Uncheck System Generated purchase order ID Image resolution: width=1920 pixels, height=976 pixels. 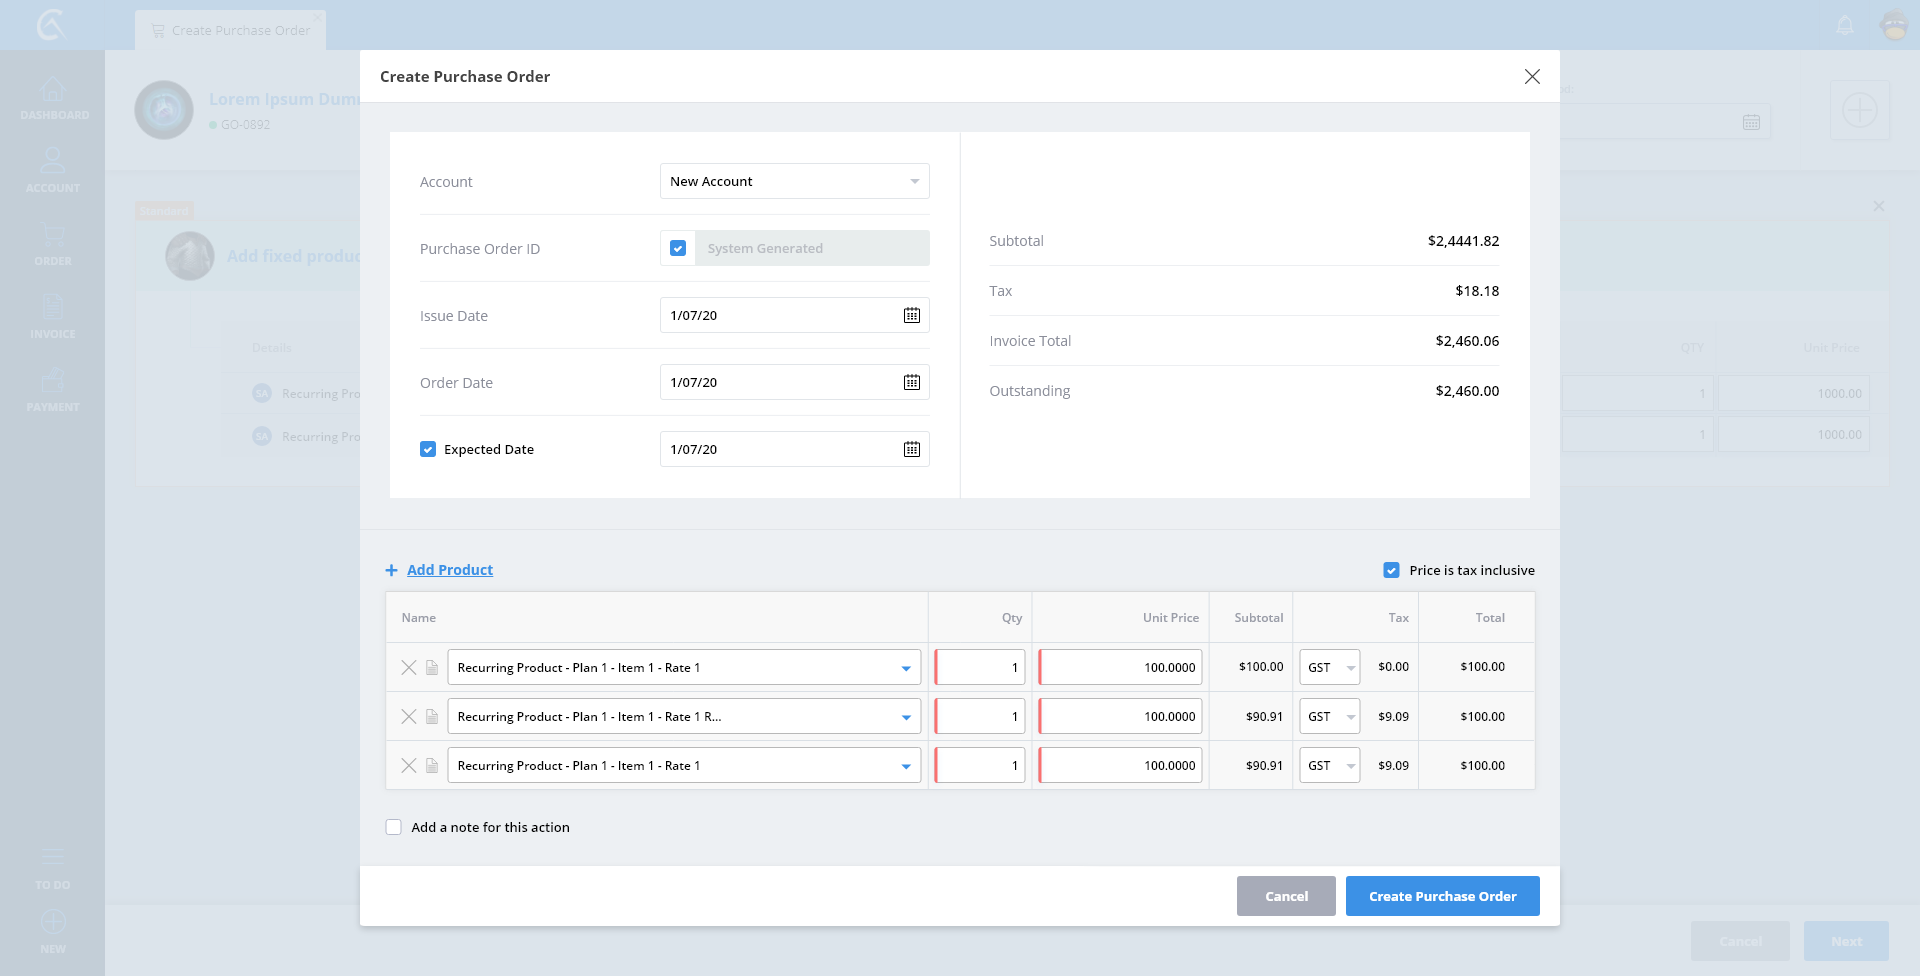[678, 248]
